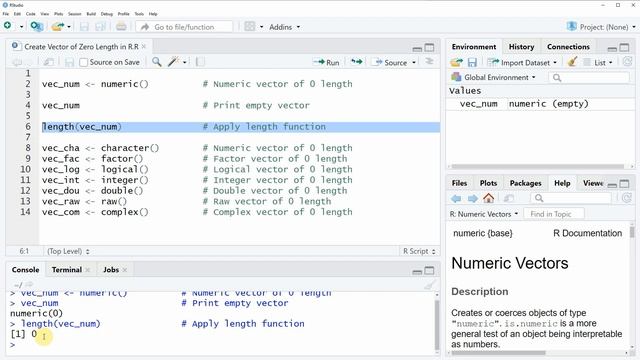Screen dimensions: 640x360
Task: Expand the Import Dataset dropdown
Action: tap(555, 63)
